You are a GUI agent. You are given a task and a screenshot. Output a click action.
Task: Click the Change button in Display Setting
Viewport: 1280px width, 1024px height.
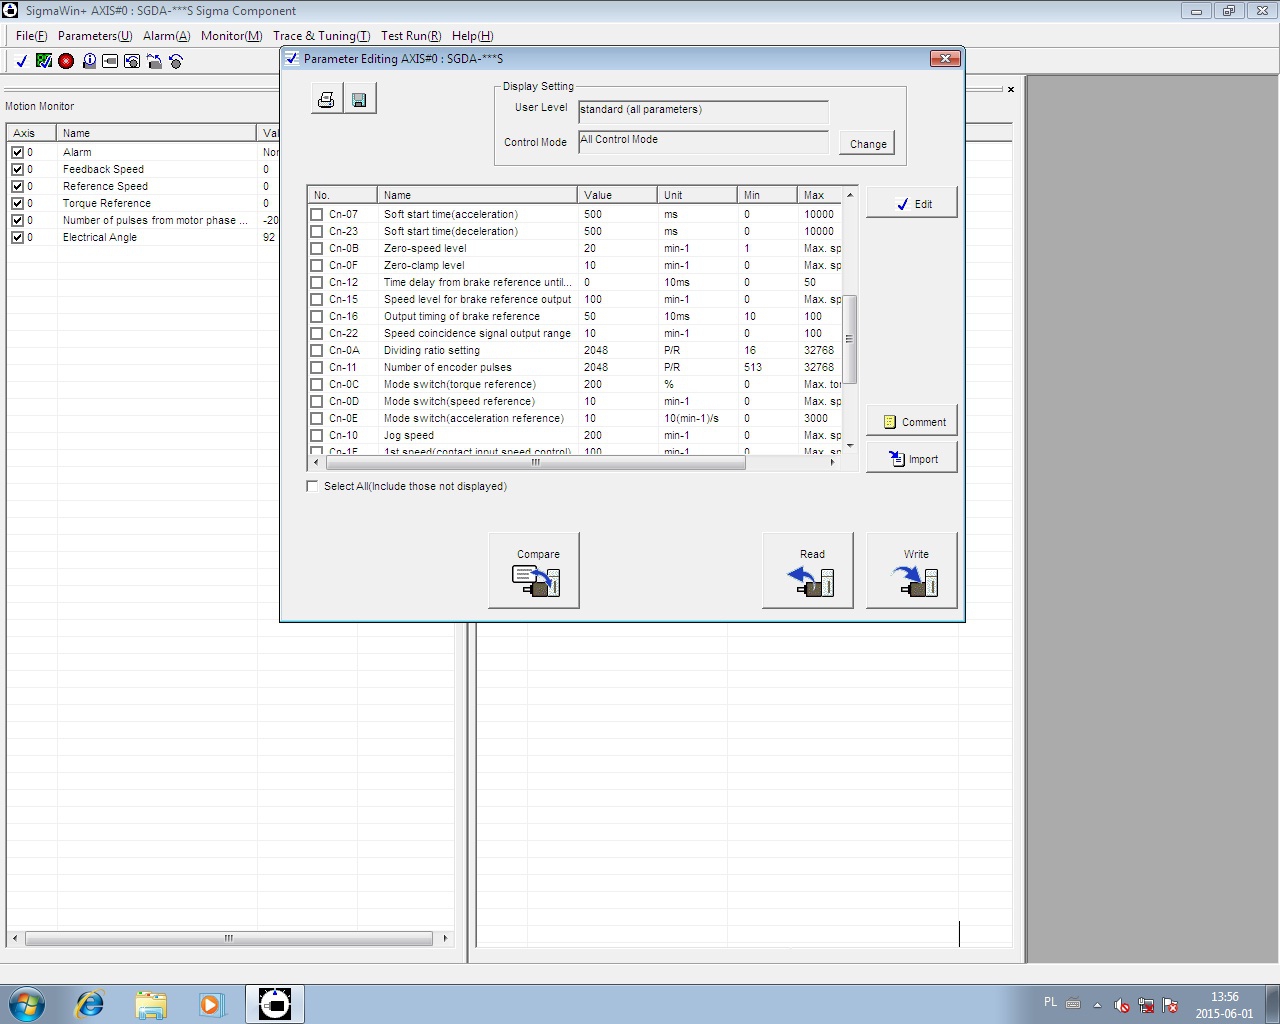pyautogui.click(x=868, y=144)
